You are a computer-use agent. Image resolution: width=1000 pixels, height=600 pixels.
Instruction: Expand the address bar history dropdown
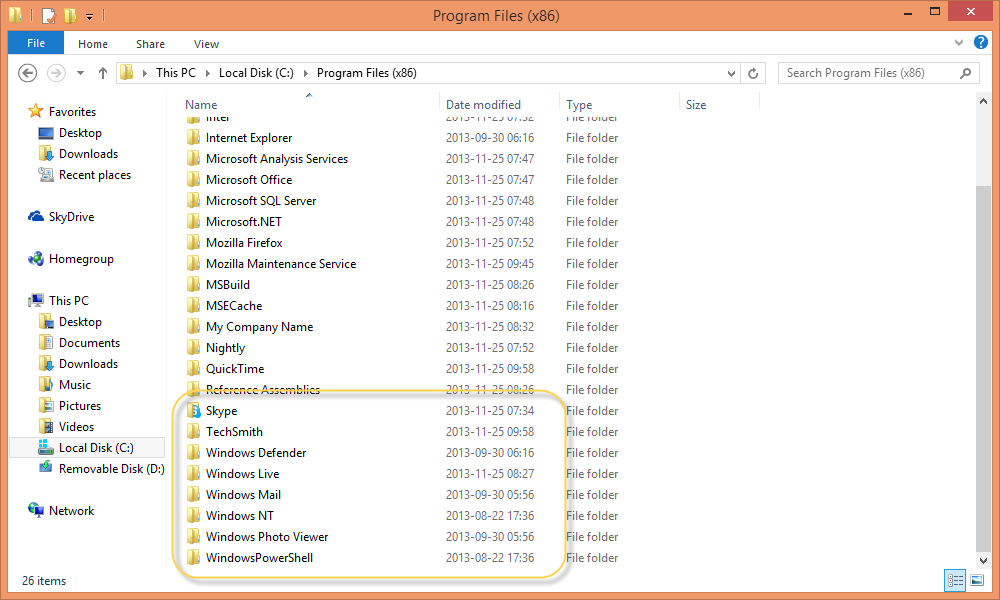click(x=732, y=73)
